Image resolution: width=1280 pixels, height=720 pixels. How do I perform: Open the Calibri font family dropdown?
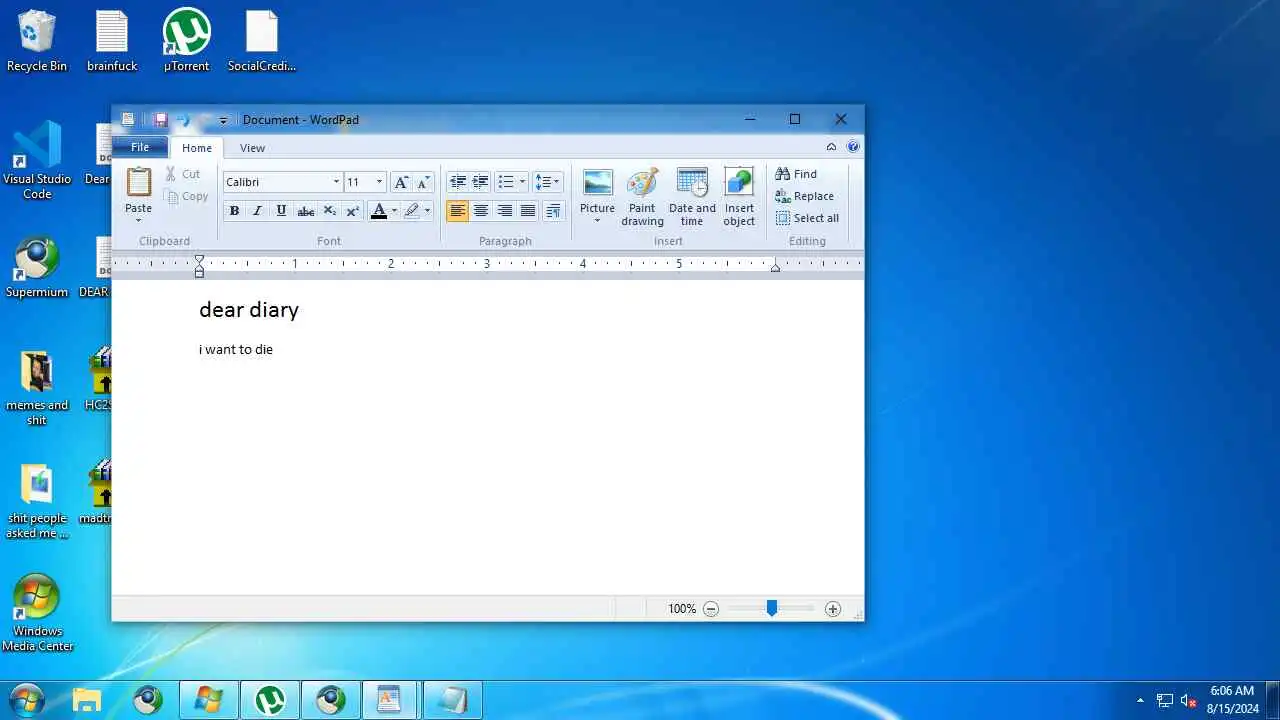pos(336,182)
